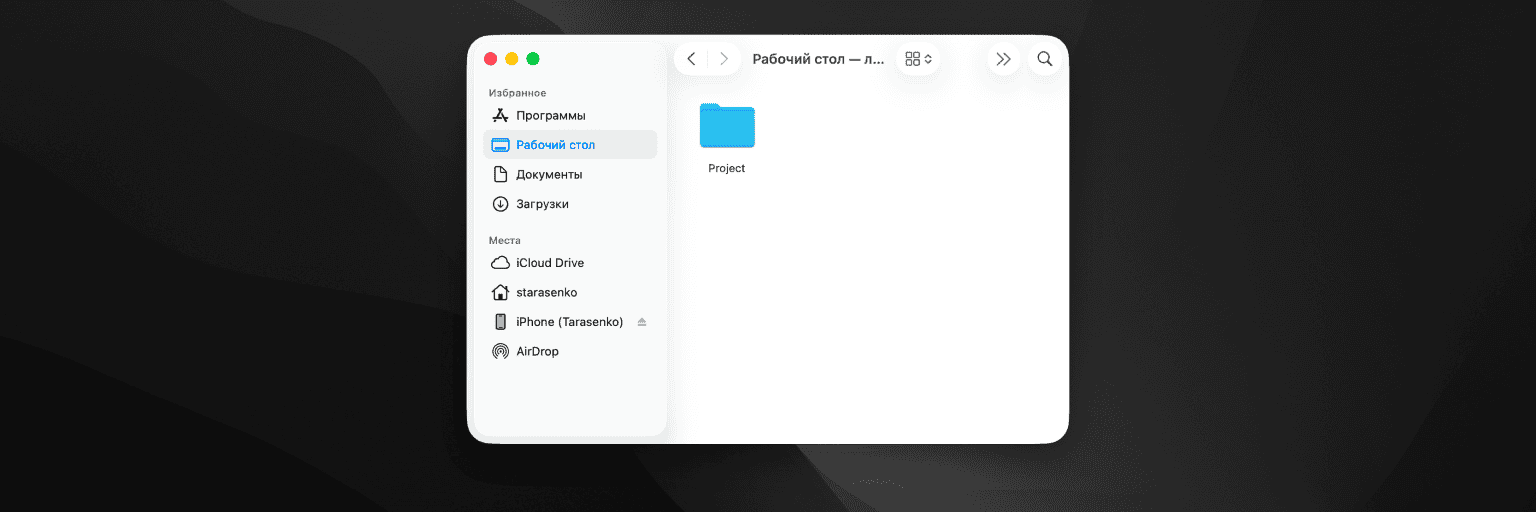Go to Загрузки in the sidebar
The image size is (1536, 512).
542,204
